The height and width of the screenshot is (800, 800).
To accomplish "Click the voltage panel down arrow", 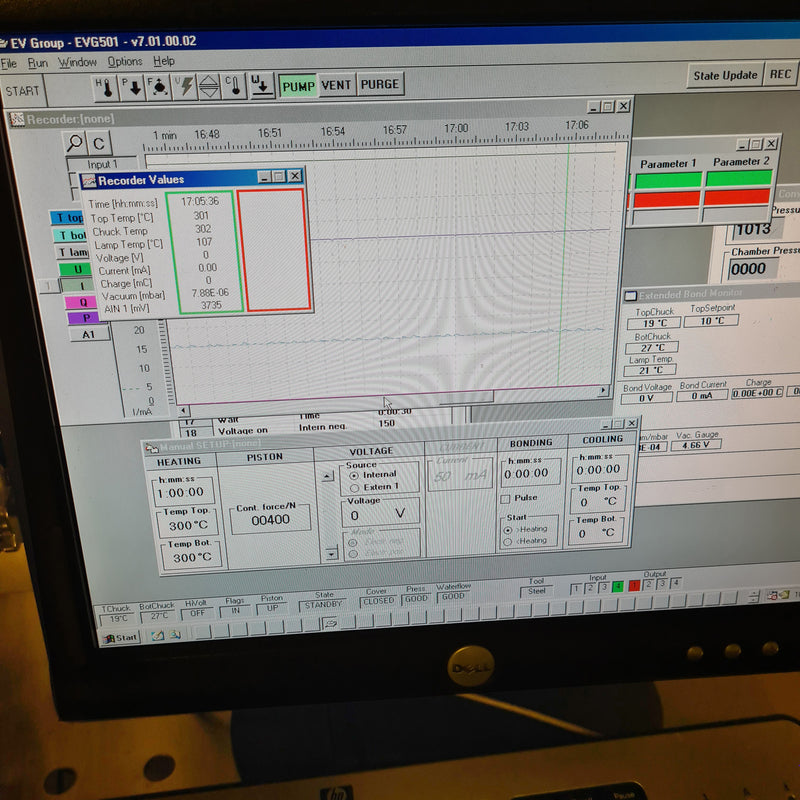I will pos(332,553).
